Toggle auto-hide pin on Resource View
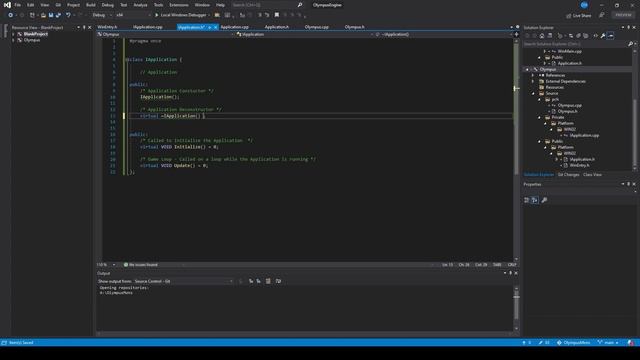 [84, 27]
